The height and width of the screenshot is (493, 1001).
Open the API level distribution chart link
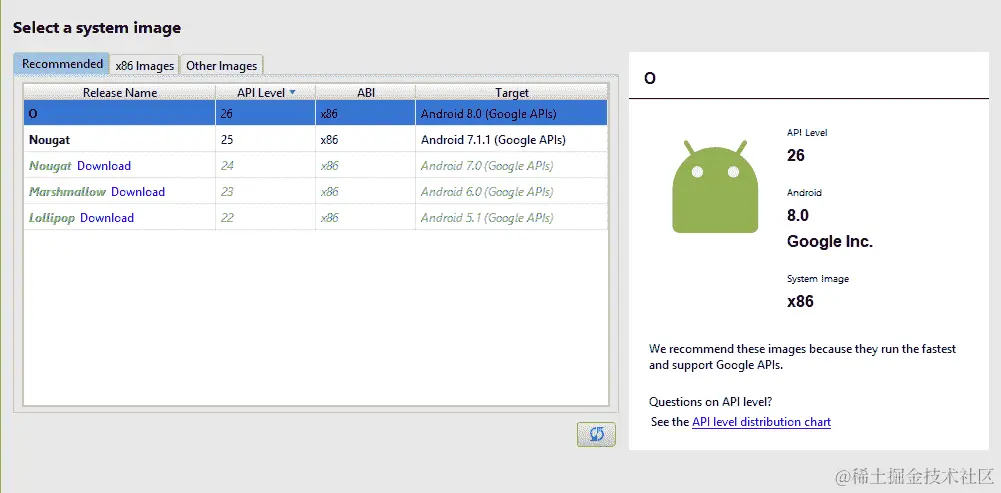click(x=761, y=421)
